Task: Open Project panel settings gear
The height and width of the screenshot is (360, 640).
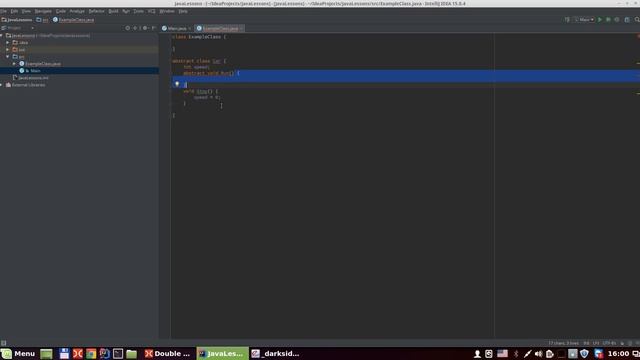Action: click(x=145, y=28)
